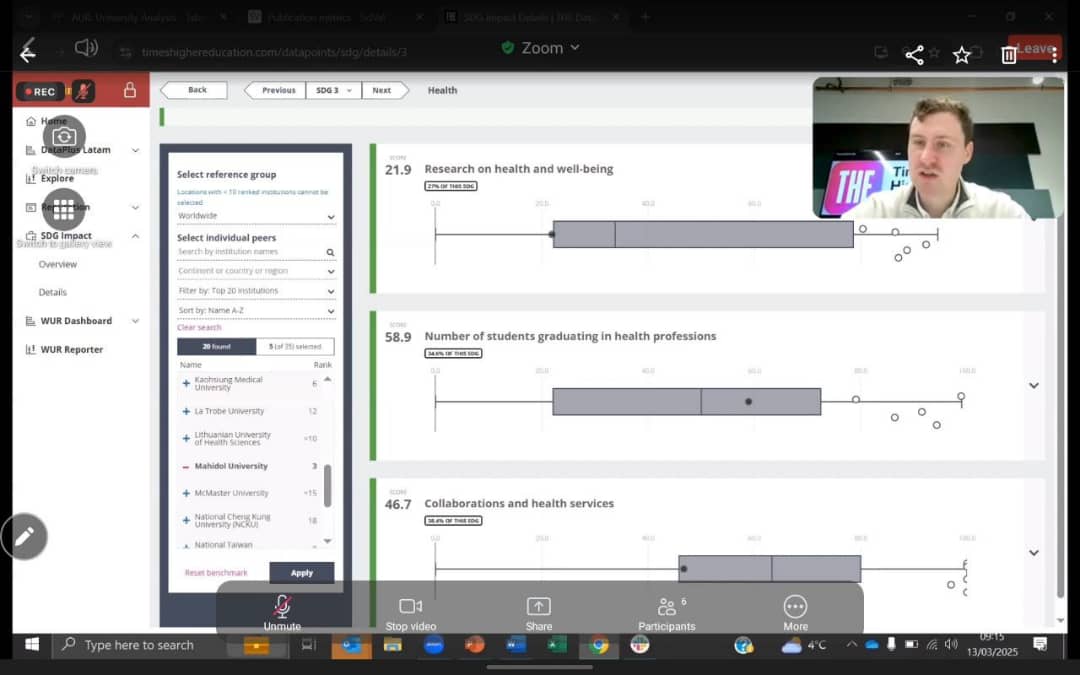Open Excel in the Windows taskbar
The image size is (1080, 675).
coord(557,645)
